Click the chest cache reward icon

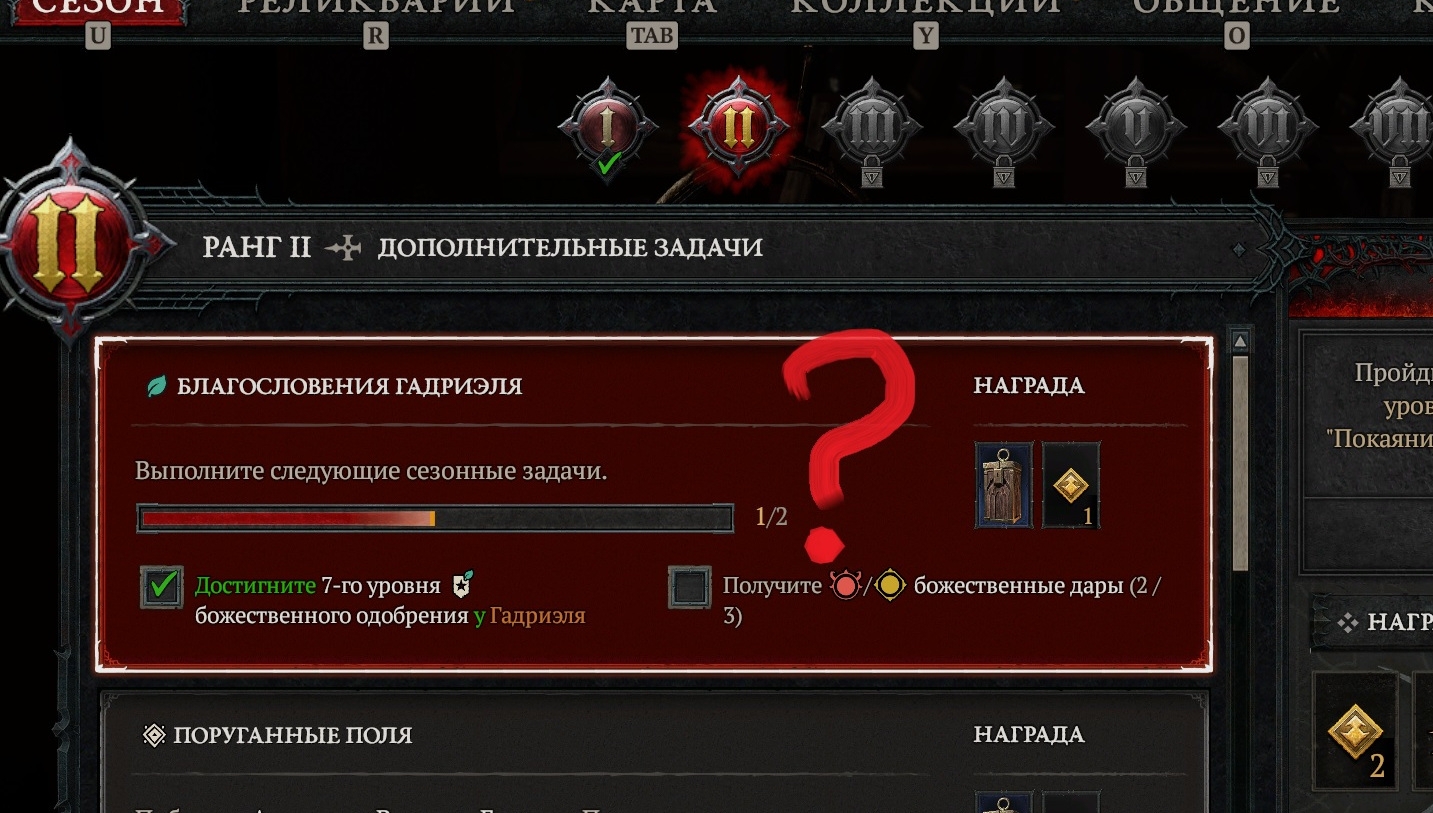click(x=1005, y=486)
